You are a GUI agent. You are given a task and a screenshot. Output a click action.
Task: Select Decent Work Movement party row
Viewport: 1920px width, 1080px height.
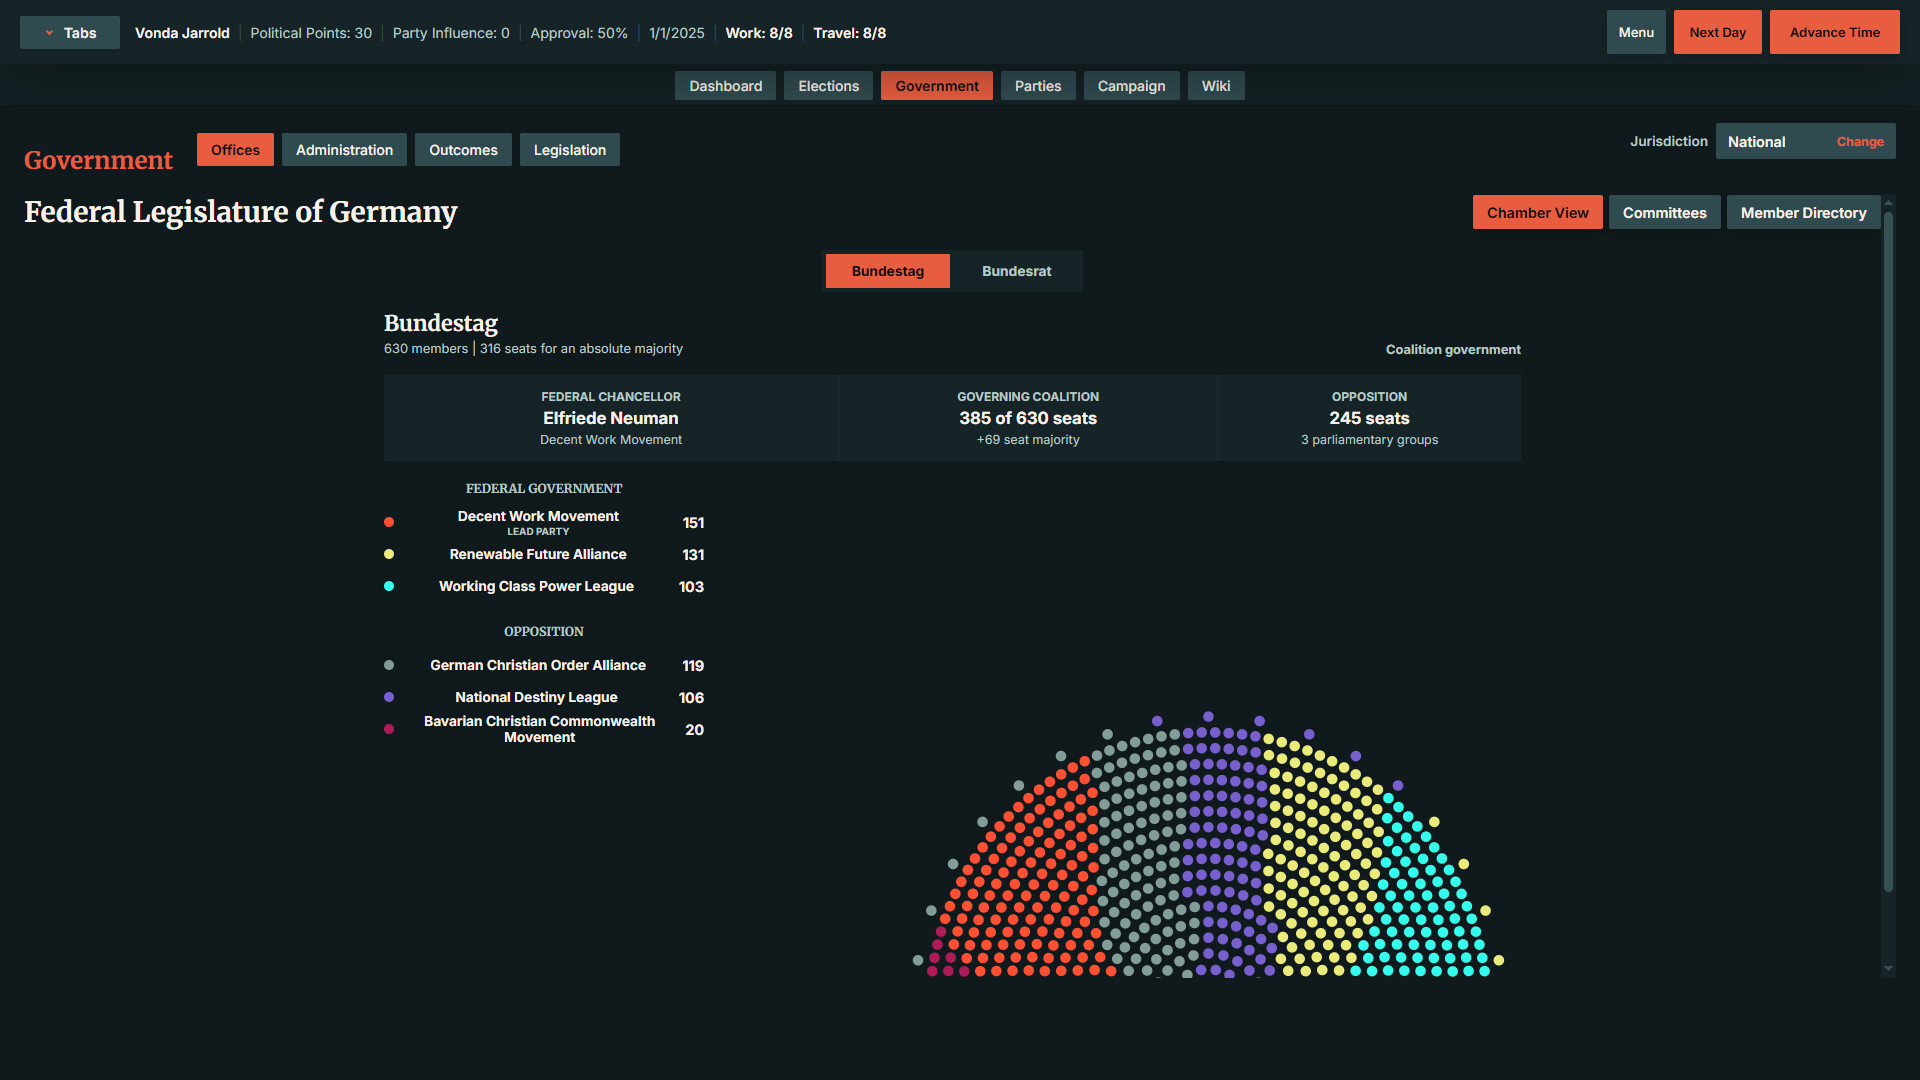(x=544, y=522)
